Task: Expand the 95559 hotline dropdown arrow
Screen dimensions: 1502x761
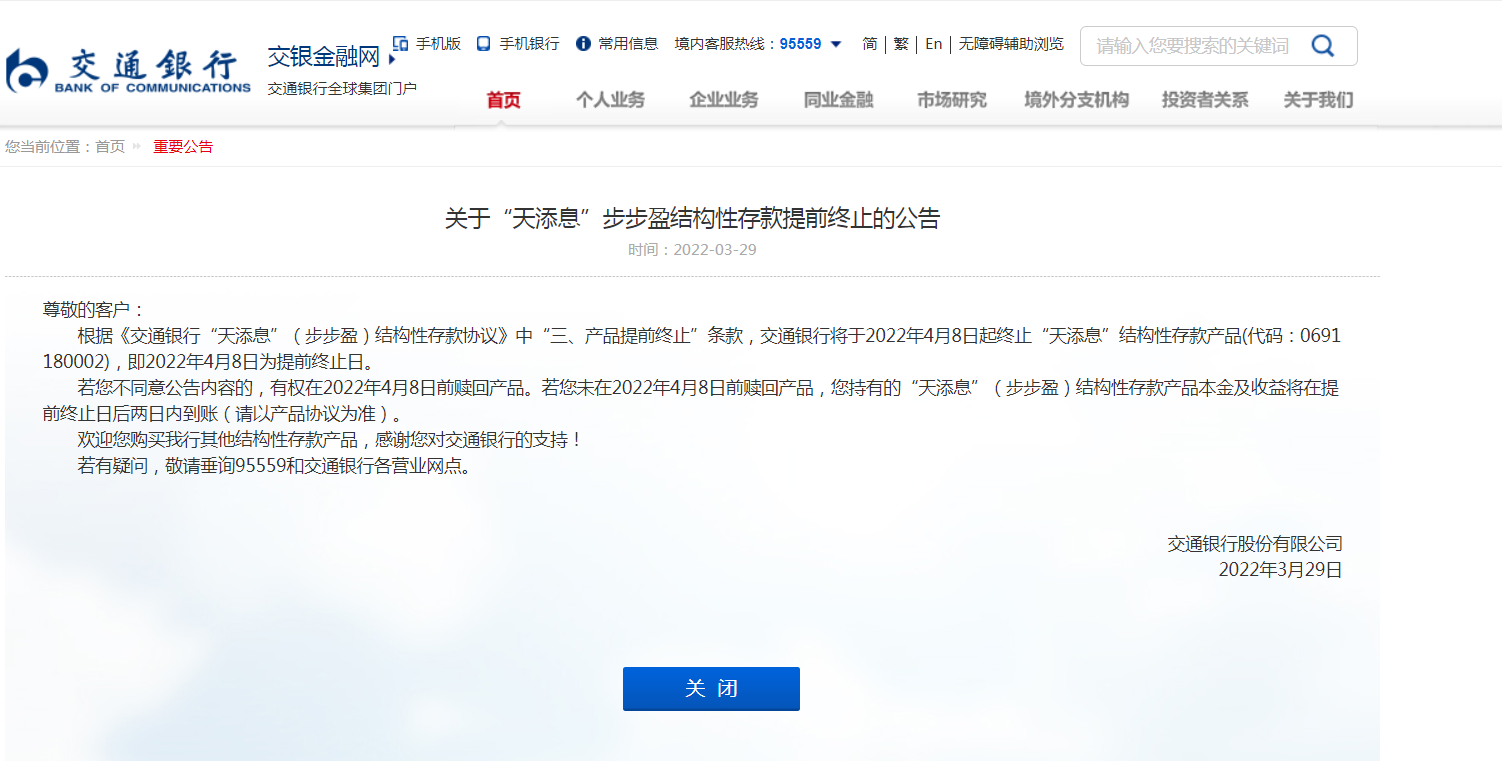Action: coord(836,44)
